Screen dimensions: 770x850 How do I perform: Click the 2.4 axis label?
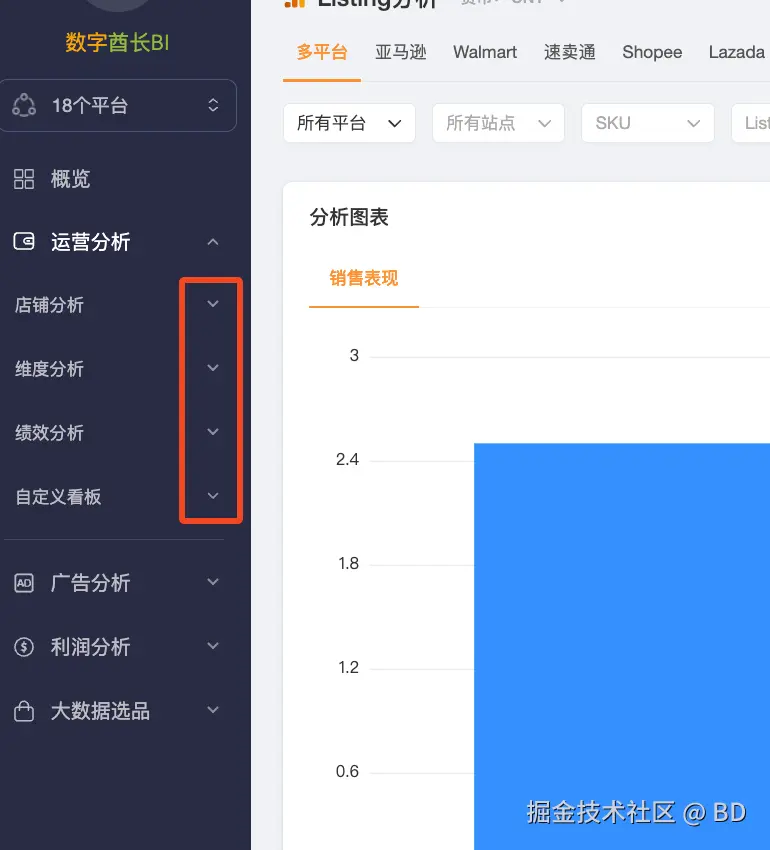click(x=347, y=460)
